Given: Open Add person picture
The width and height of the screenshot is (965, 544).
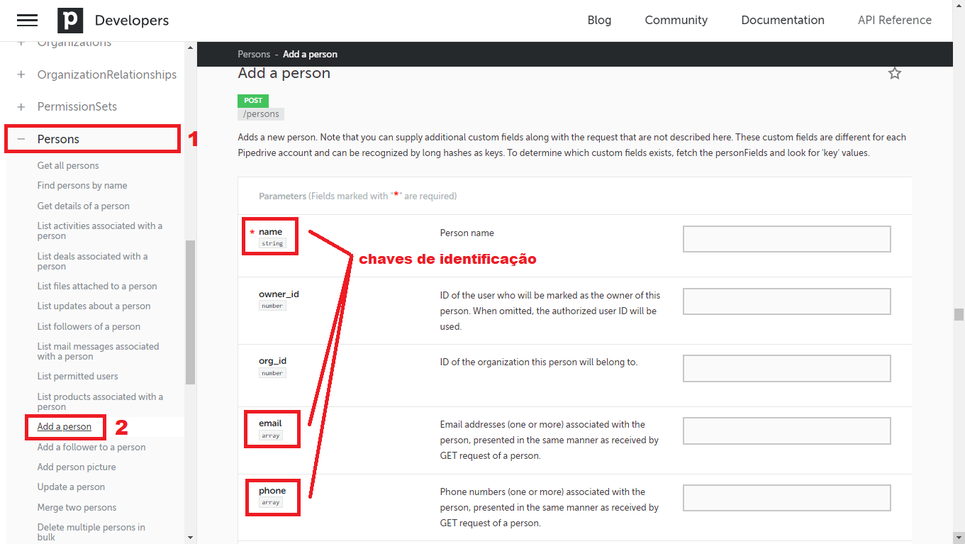Looking at the screenshot, I should pos(76,466).
